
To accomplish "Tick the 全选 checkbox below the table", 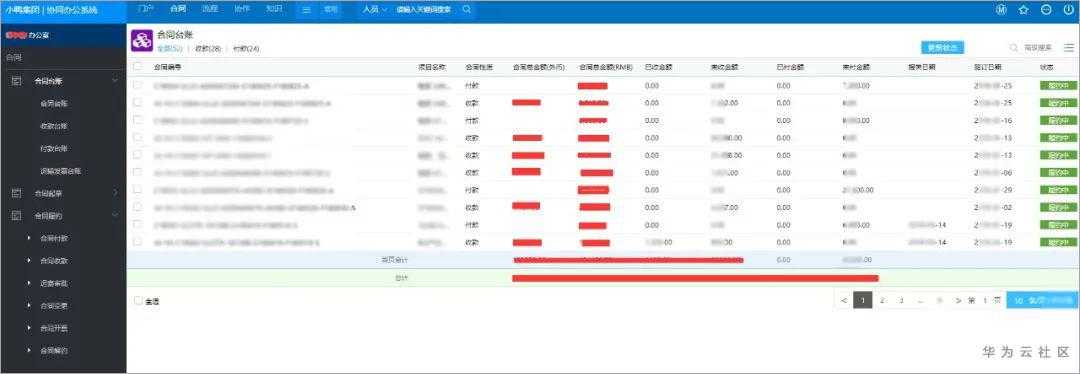I will pos(138,301).
